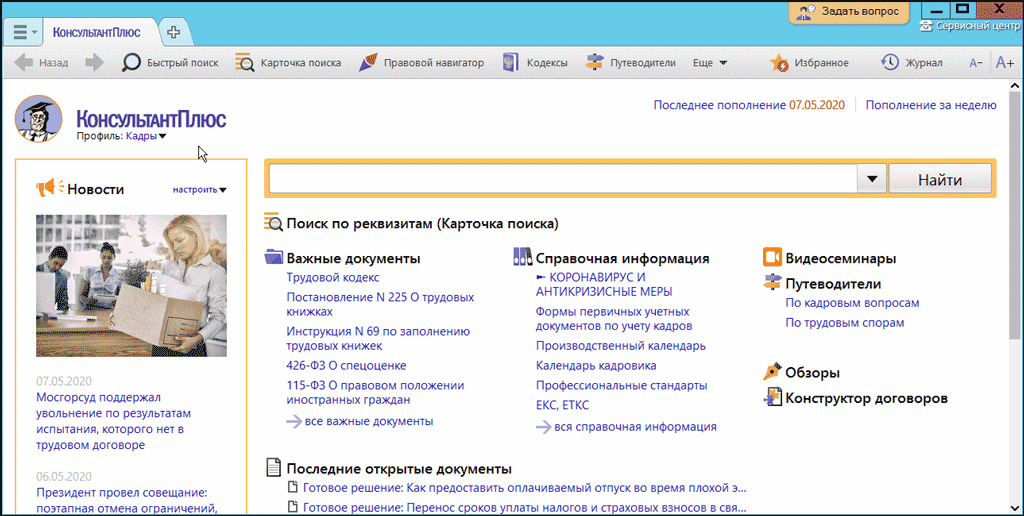Click into the main search input field
This screenshot has width=1024, height=516.
point(562,178)
